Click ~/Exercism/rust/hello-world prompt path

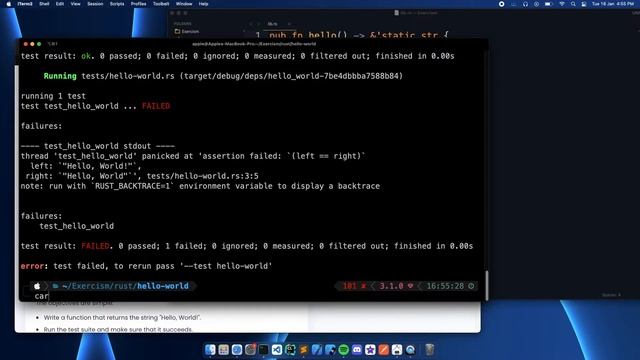tap(125, 286)
